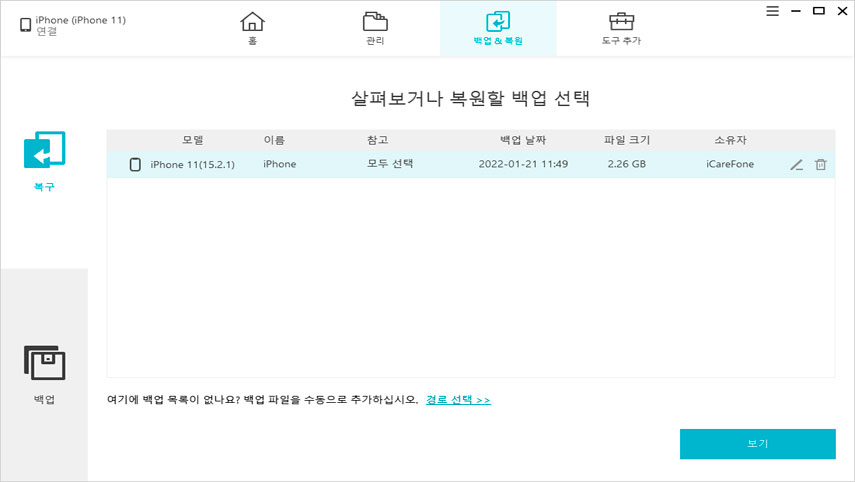Click the 참고 column header
Screen dimensions: 855x482
(377, 140)
